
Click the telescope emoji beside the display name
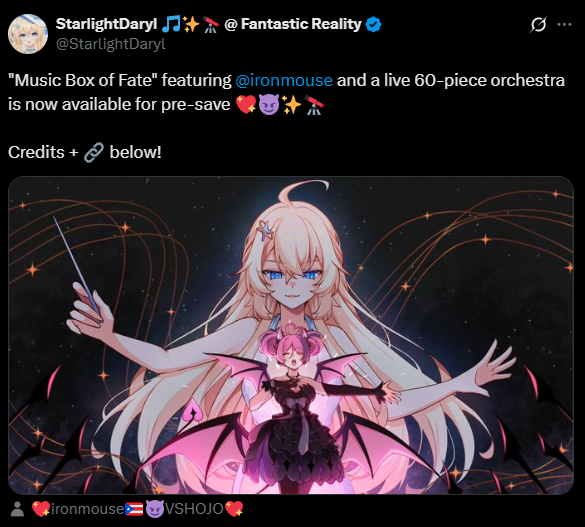(x=211, y=25)
